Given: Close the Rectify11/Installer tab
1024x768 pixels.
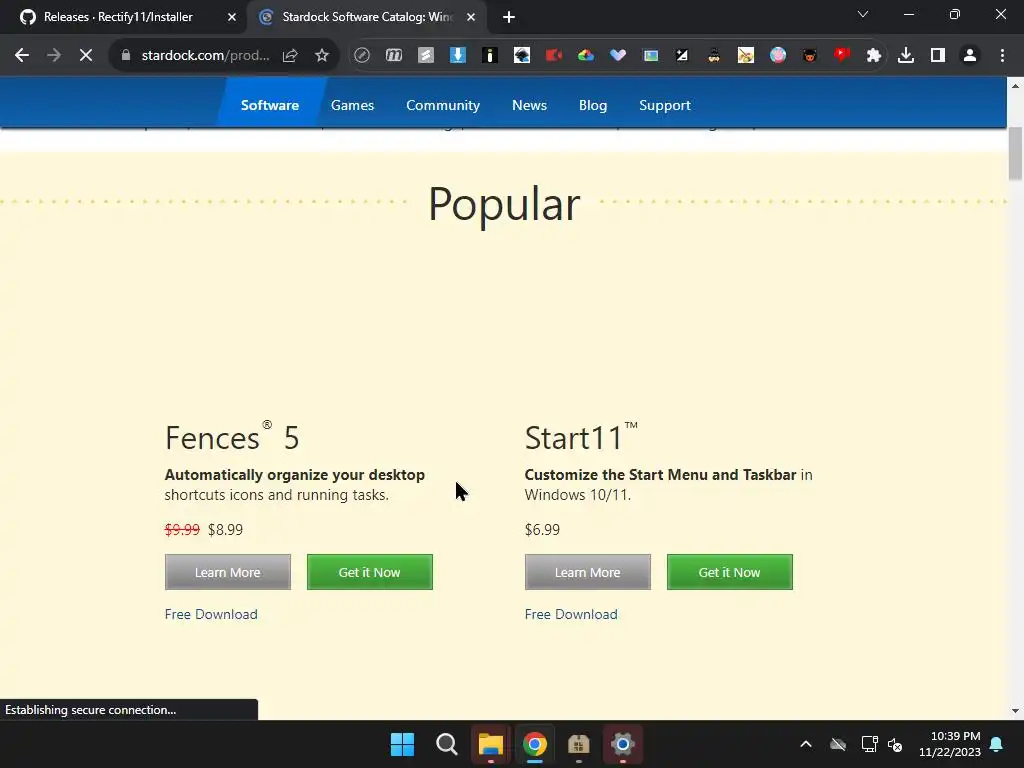Looking at the screenshot, I should [x=232, y=17].
